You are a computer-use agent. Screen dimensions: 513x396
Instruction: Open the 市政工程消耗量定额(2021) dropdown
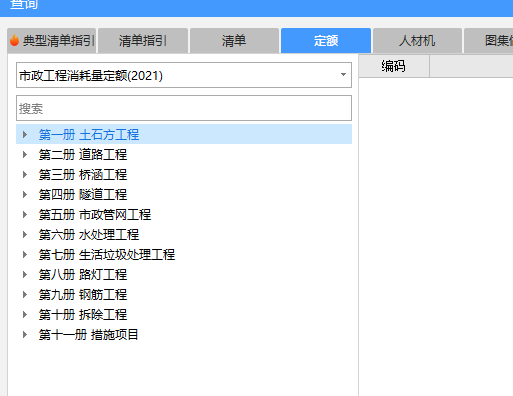(x=184, y=75)
